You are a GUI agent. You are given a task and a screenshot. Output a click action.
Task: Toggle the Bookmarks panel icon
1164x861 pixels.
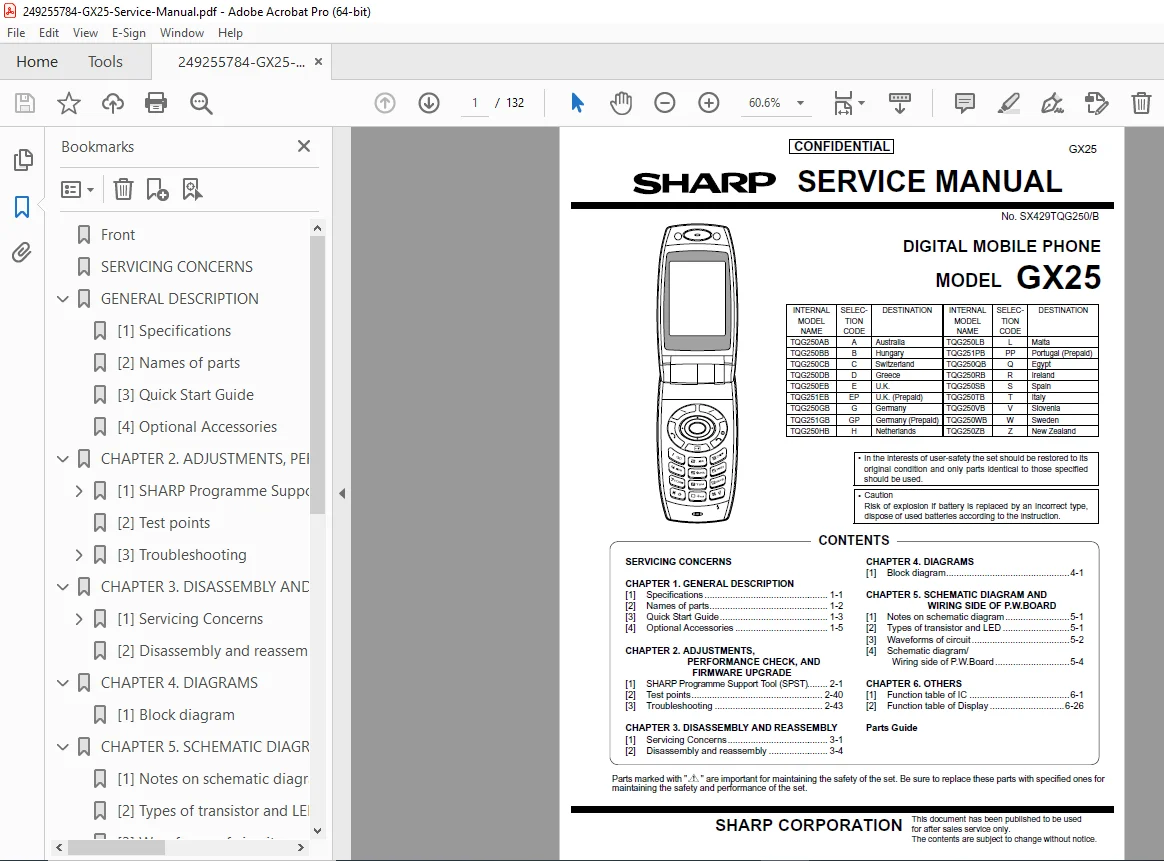pyautogui.click(x=22, y=206)
